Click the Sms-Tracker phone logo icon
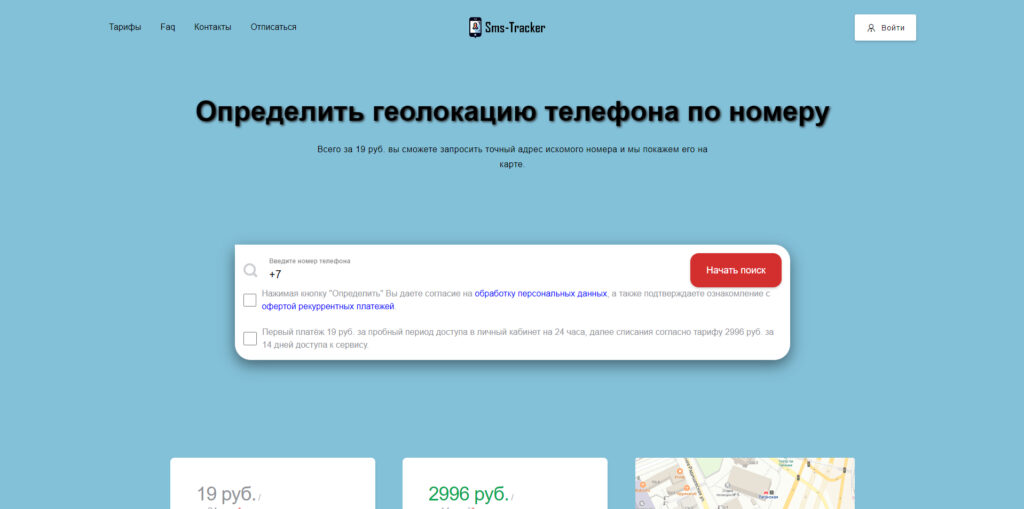Viewport: 1024px width, 509px height. pos(475,27)
